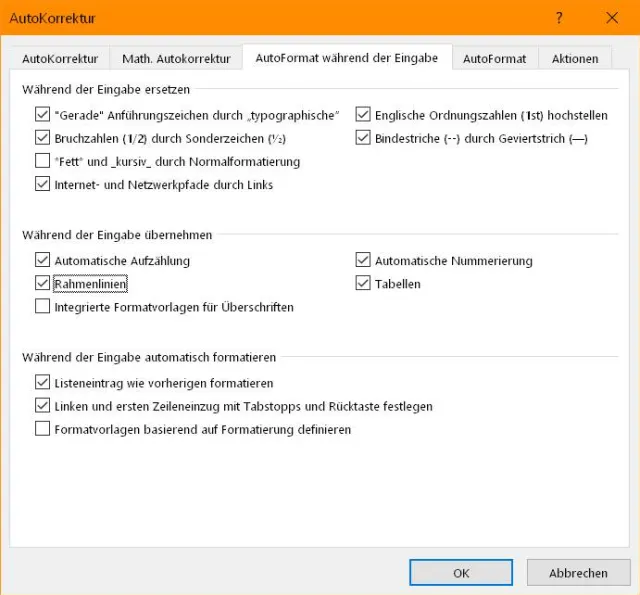Image resolution: width=640 pixels, height=595 pixels.
Task: Uncheck Bindestriche durch Geviertstrich
Action: pyautogui.click(x=363, y=138)
